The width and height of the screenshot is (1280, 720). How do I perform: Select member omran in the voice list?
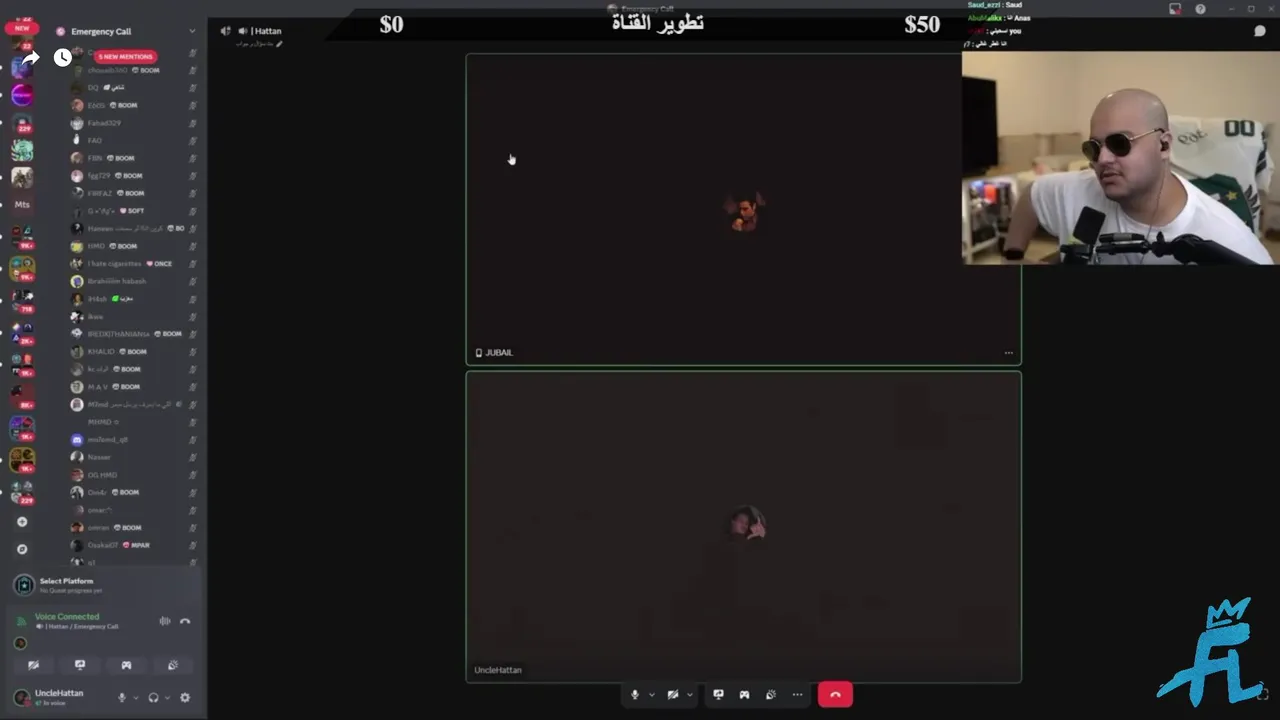(134, 527)
